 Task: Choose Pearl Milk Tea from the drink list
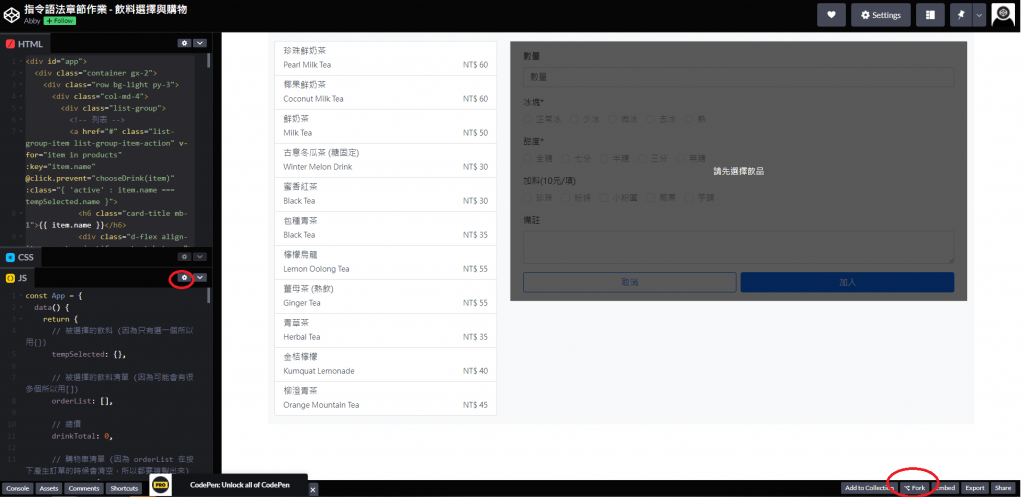pos(385,58)
